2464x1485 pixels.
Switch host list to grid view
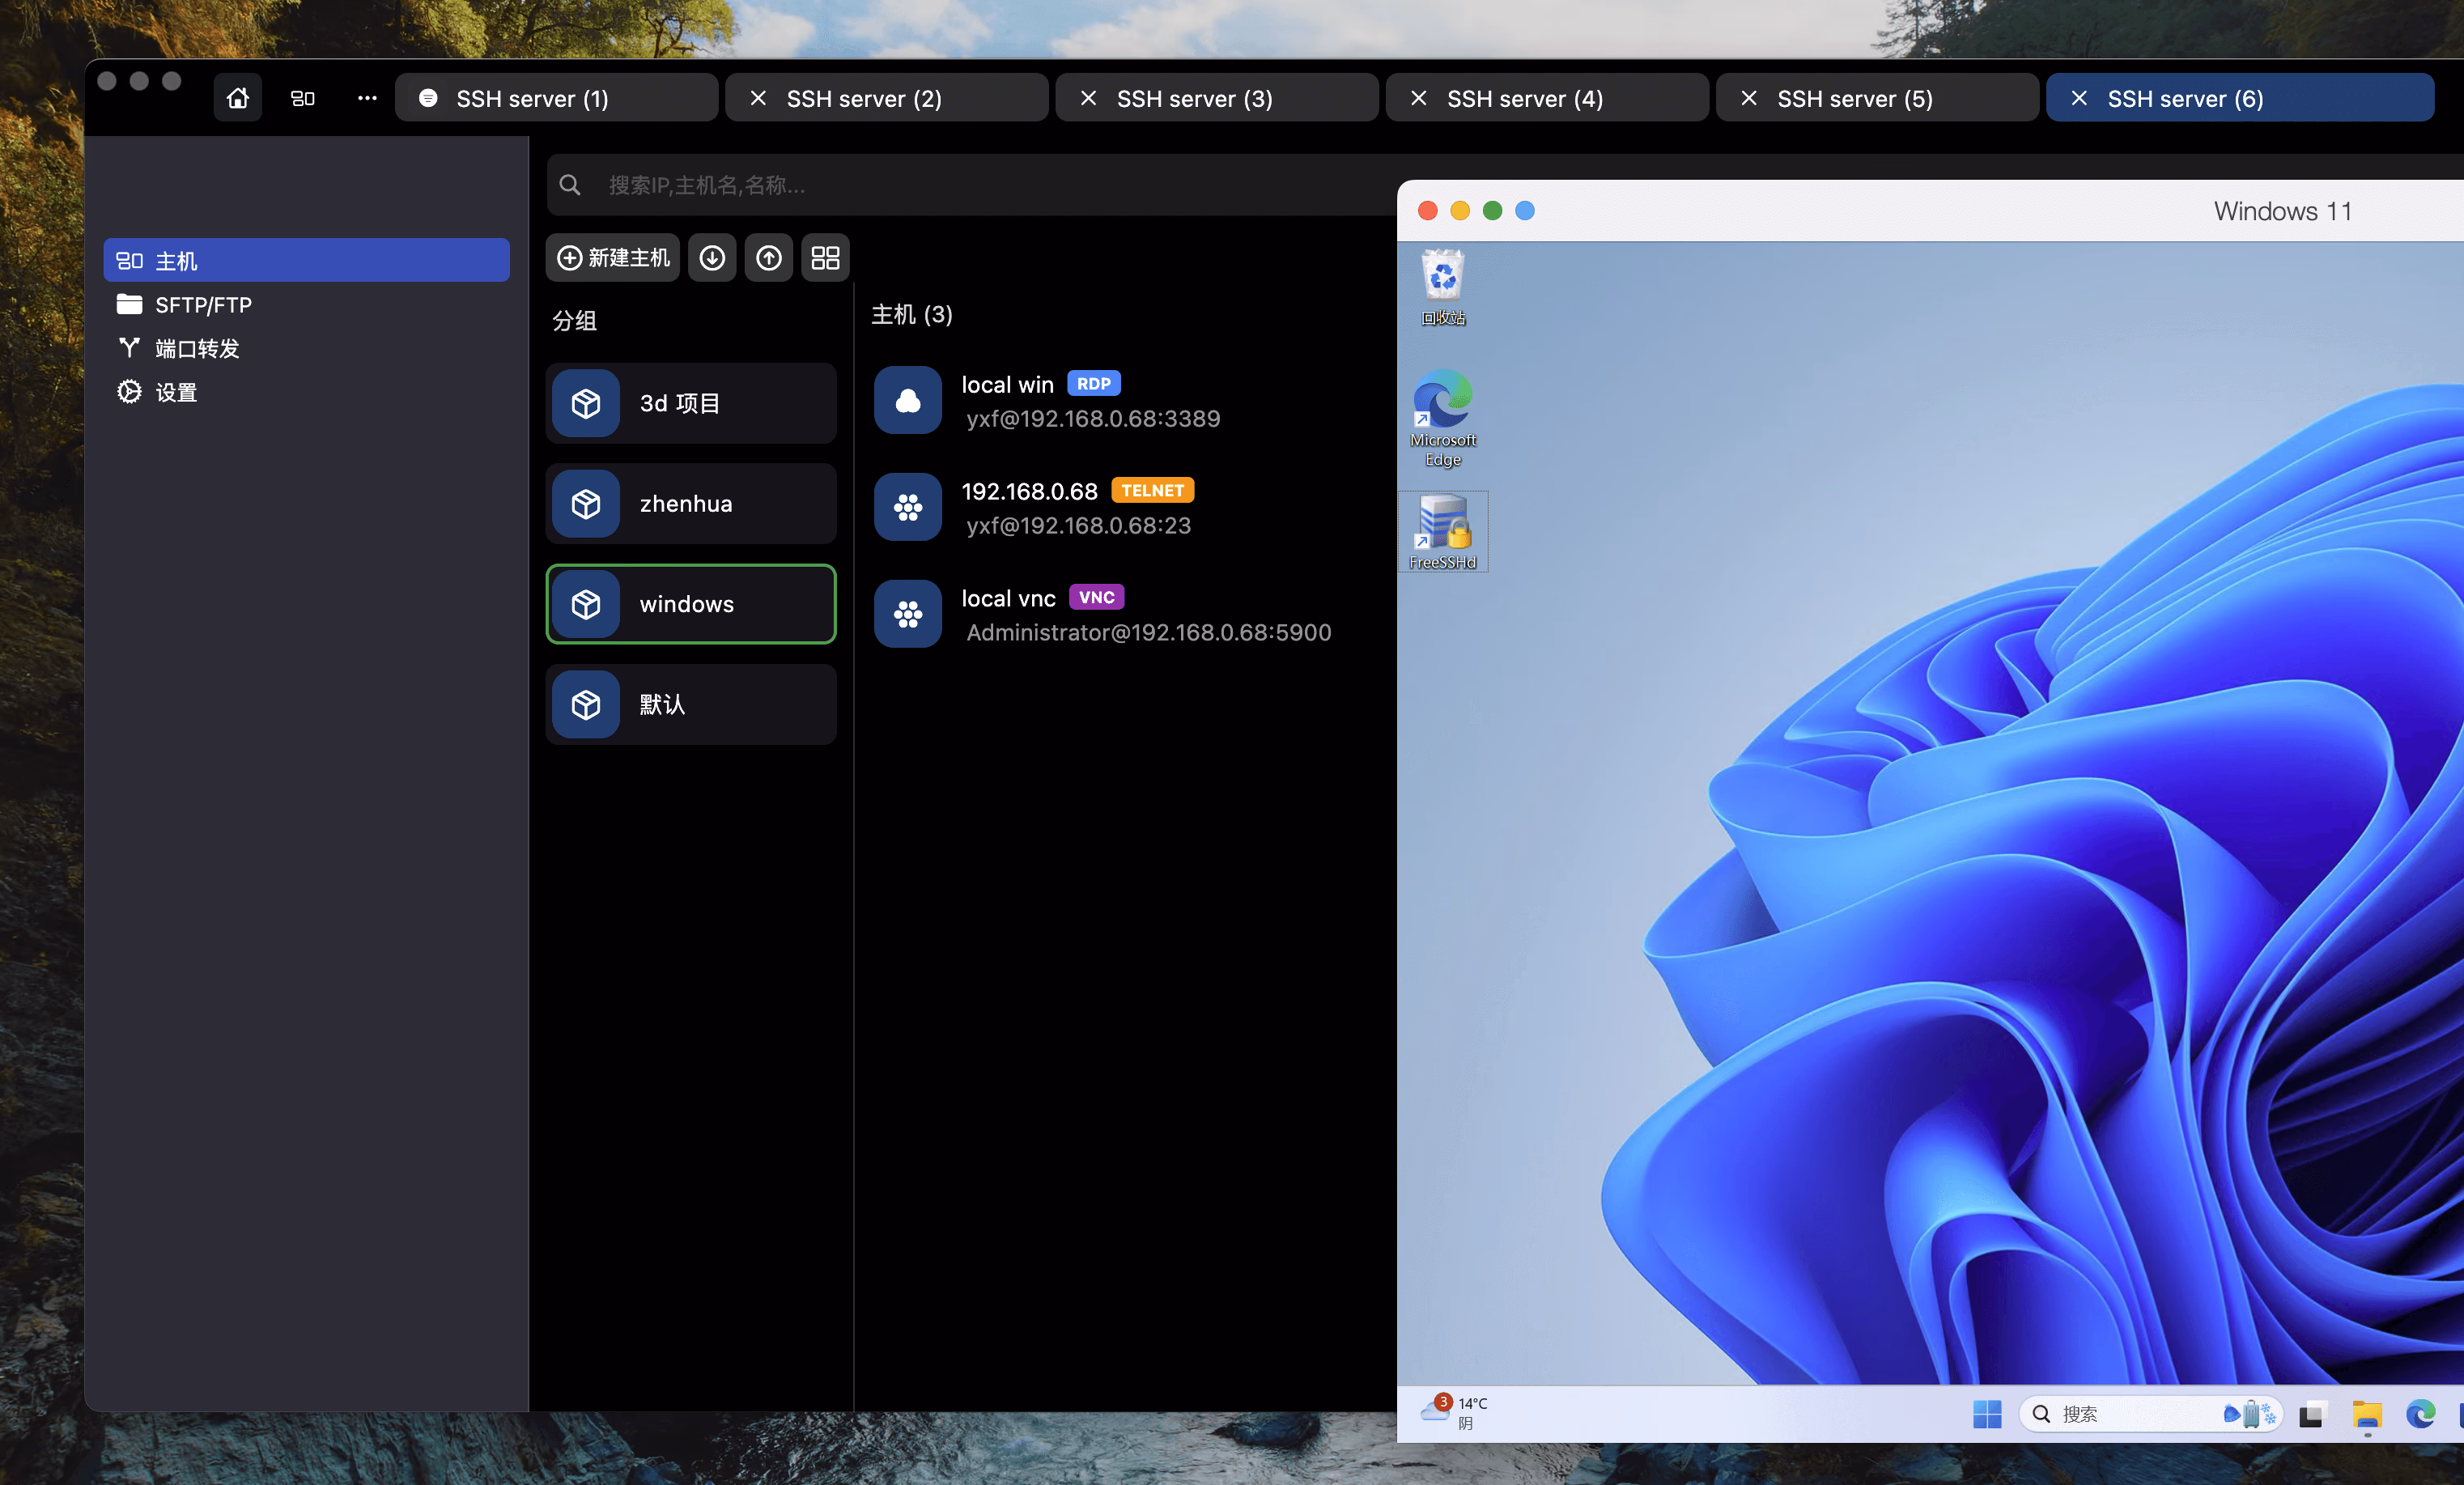(x=824, y=257)
